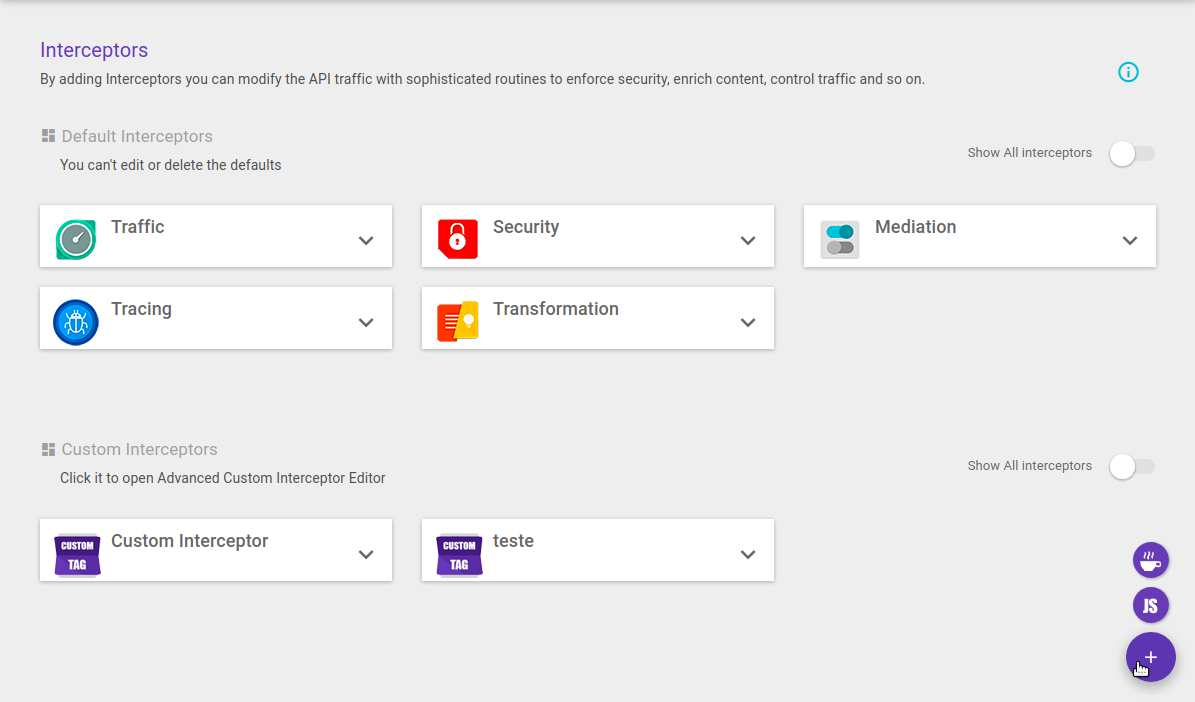Open the info icon beside Interceptors
1195x702 pixels.
[1128, 72]
